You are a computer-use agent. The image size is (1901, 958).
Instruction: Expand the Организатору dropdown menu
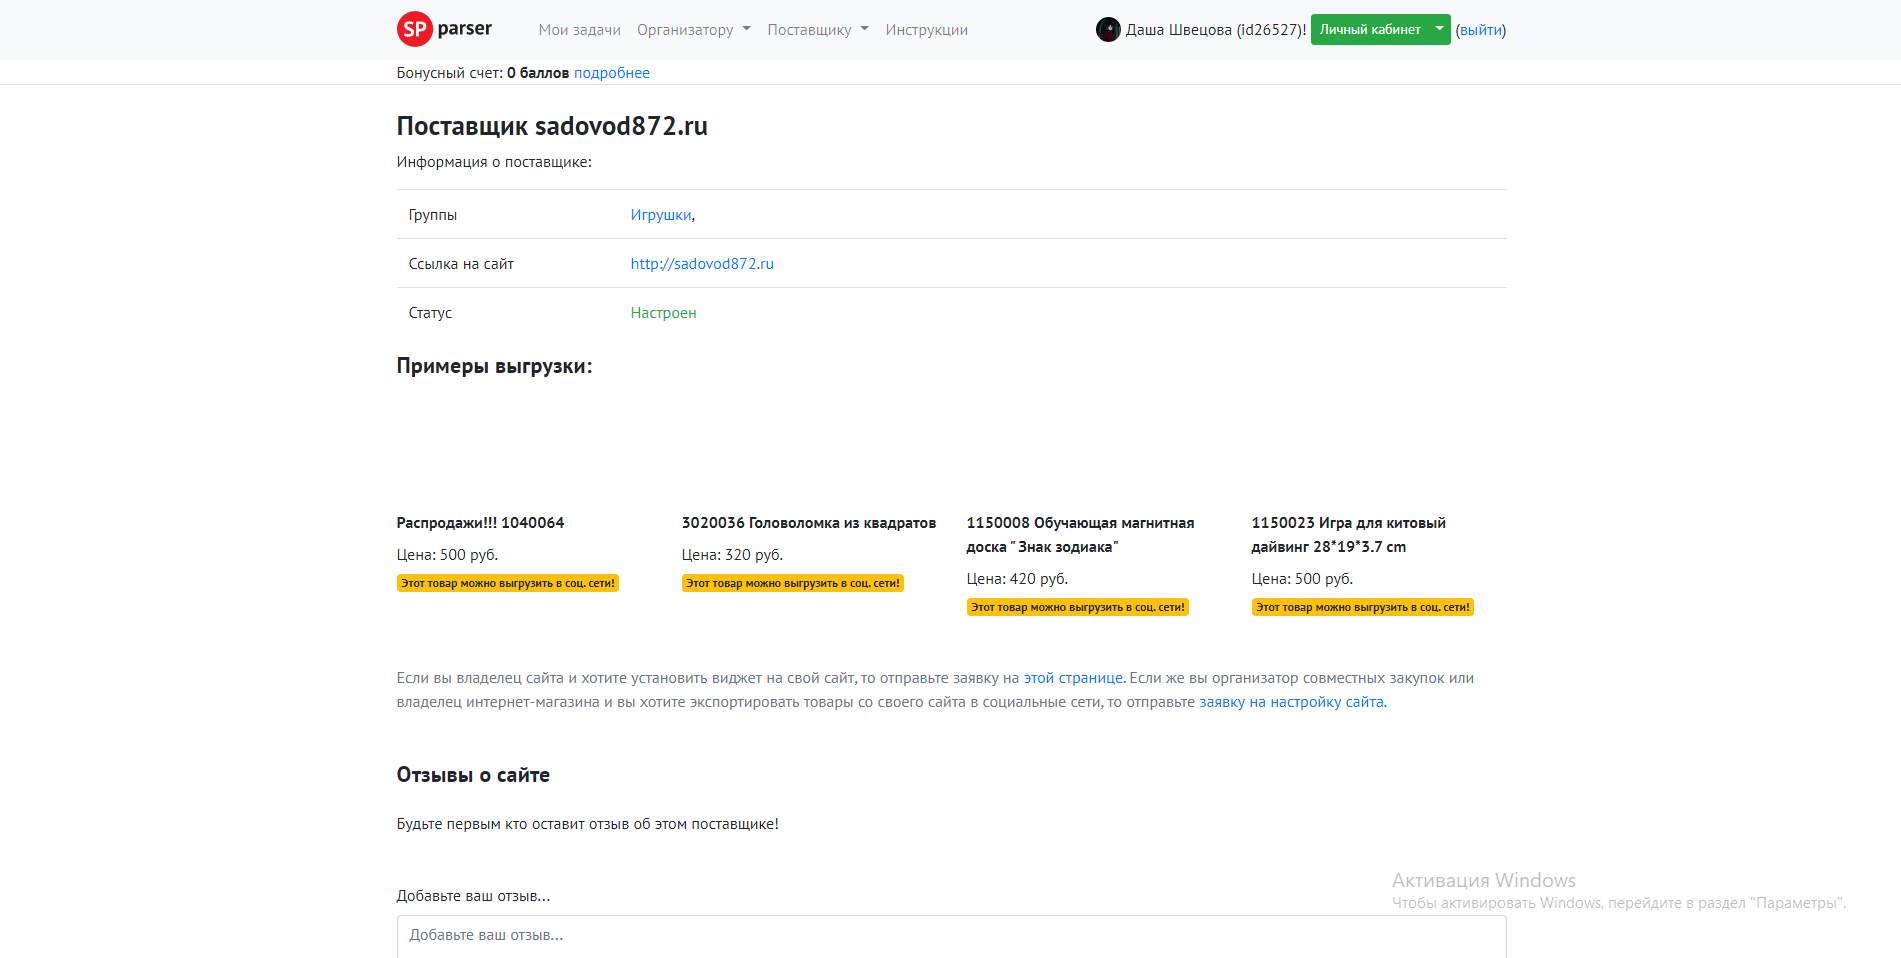coord(693,30)
